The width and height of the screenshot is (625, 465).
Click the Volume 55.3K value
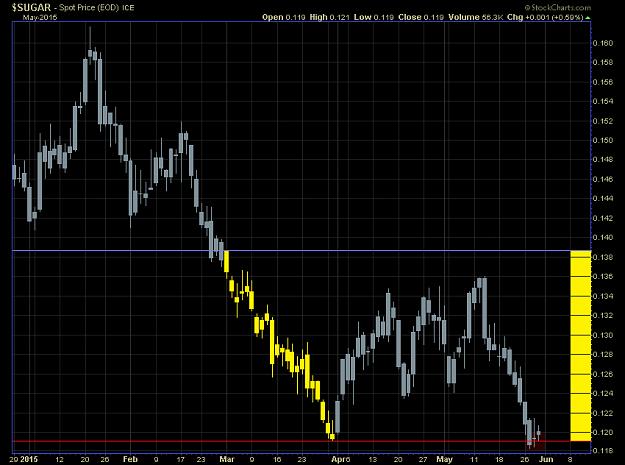point(476,17)
